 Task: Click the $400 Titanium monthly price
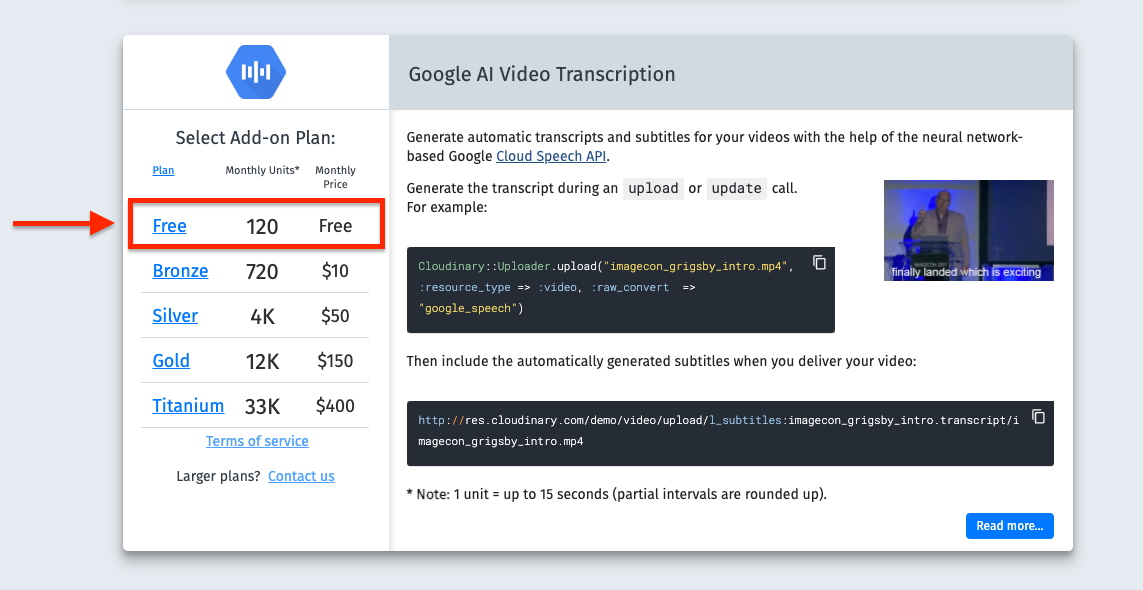(x=335, y=406)
